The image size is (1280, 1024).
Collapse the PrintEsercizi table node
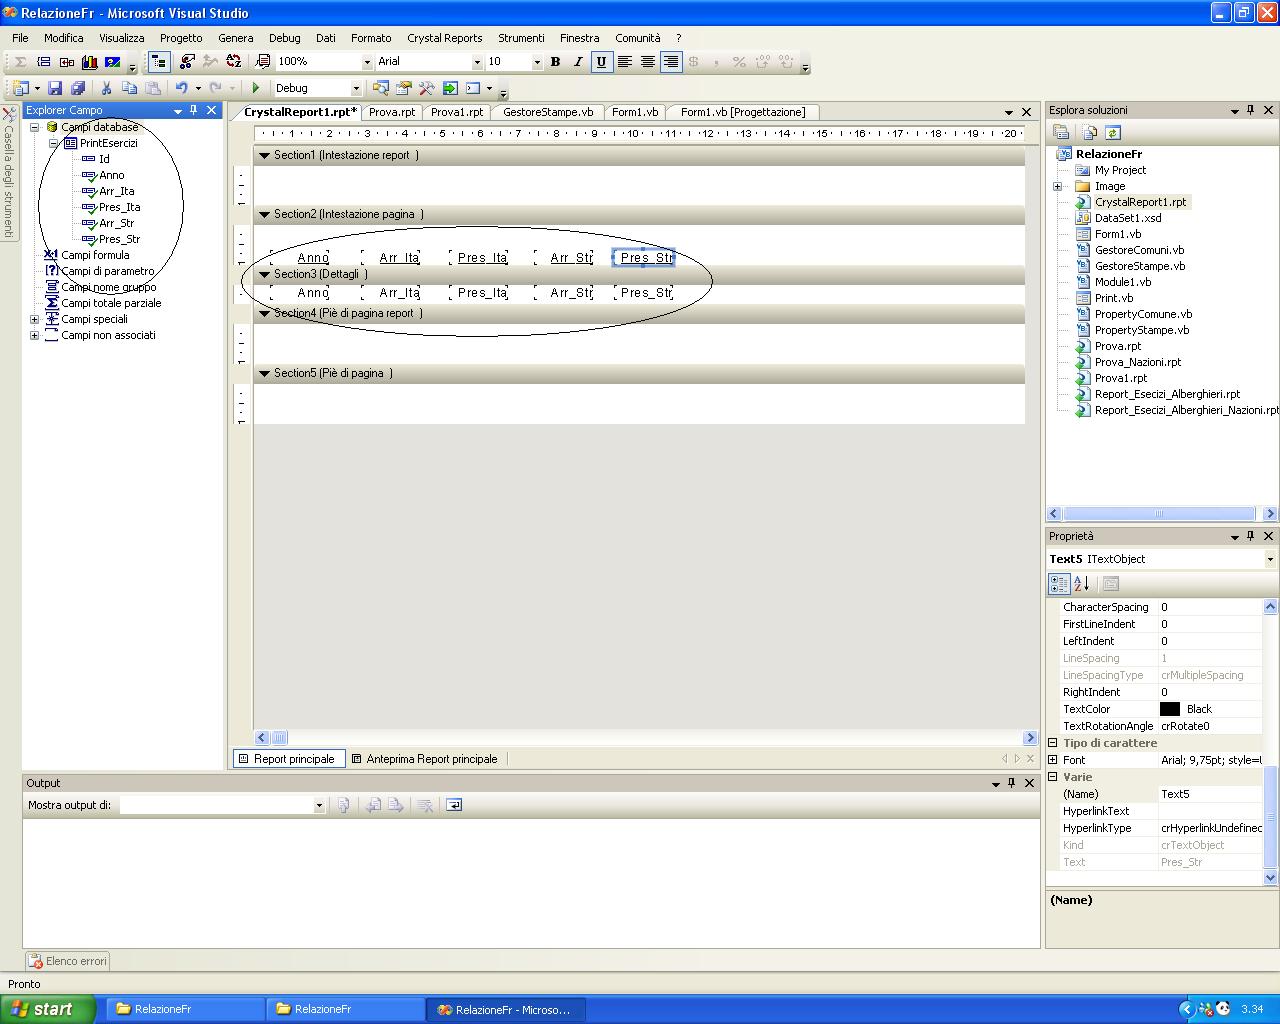(x=53, y=143)
